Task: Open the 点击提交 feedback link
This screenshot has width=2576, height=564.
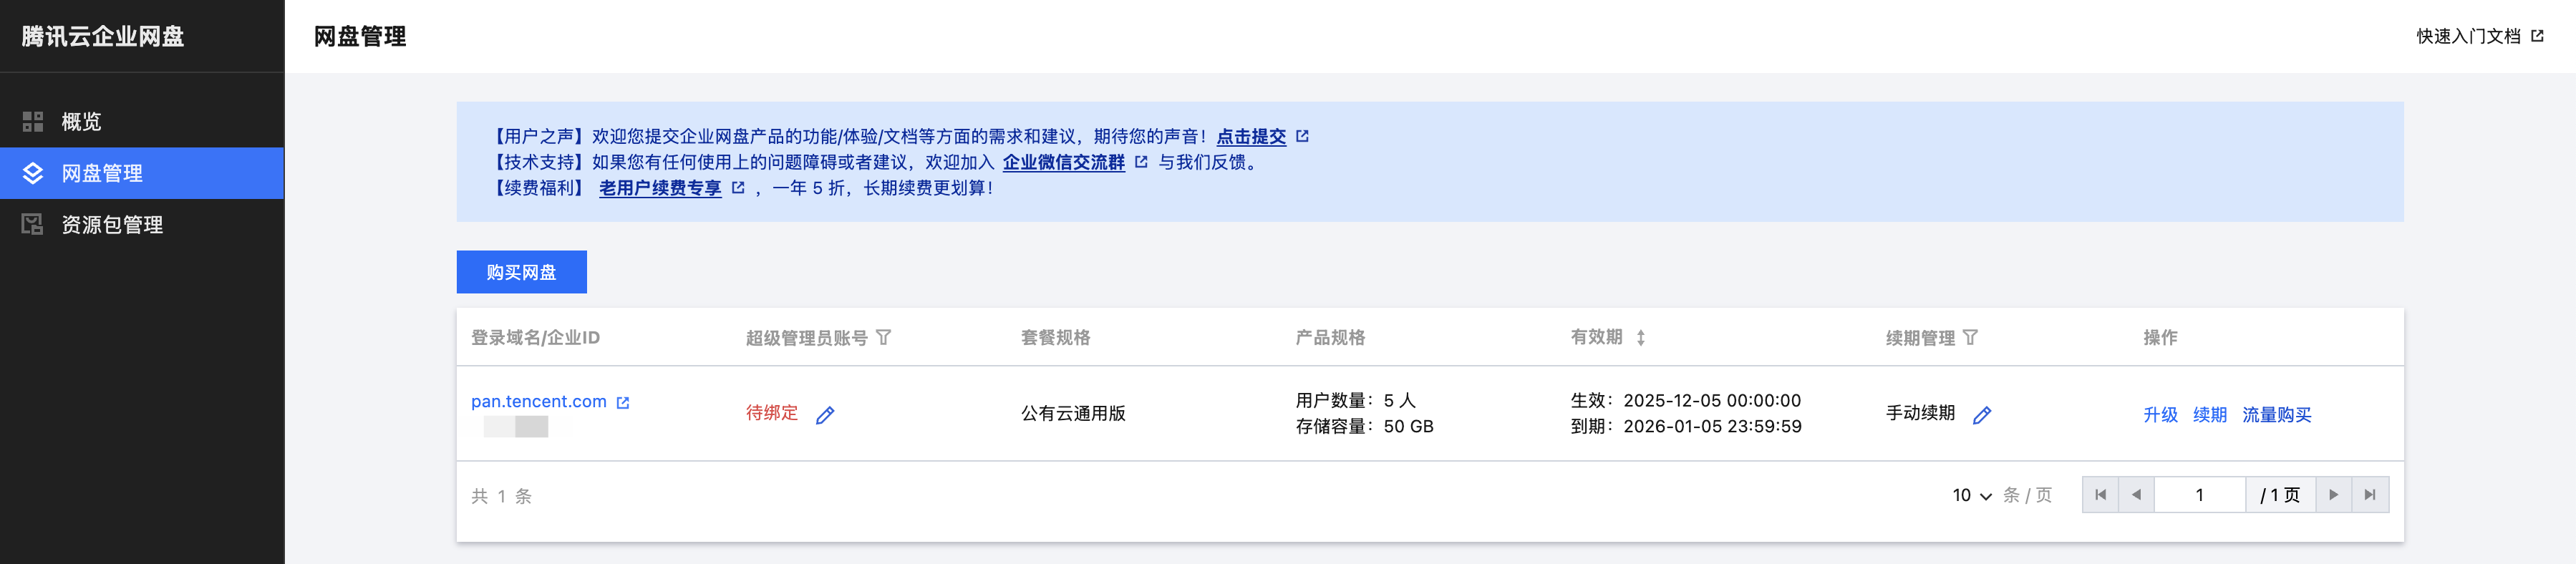Action: click(x=1251, y=136)
